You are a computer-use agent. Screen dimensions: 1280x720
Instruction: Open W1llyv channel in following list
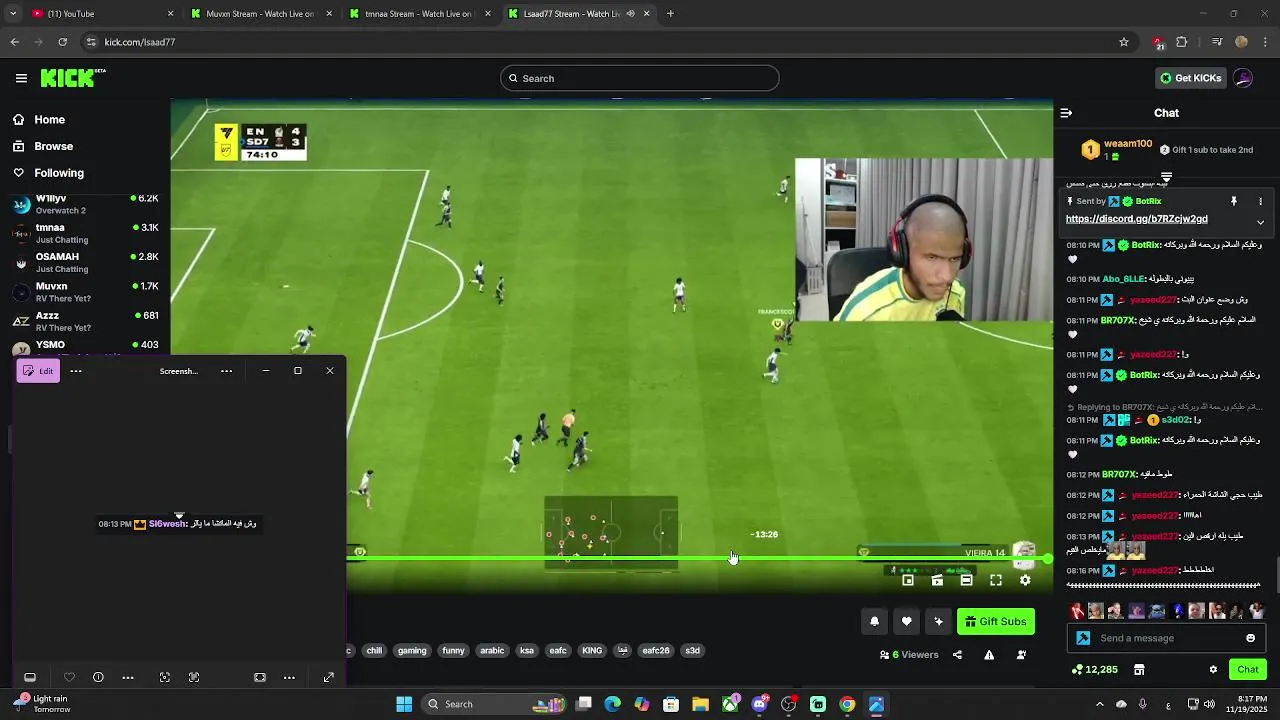[x=85, y=204]
